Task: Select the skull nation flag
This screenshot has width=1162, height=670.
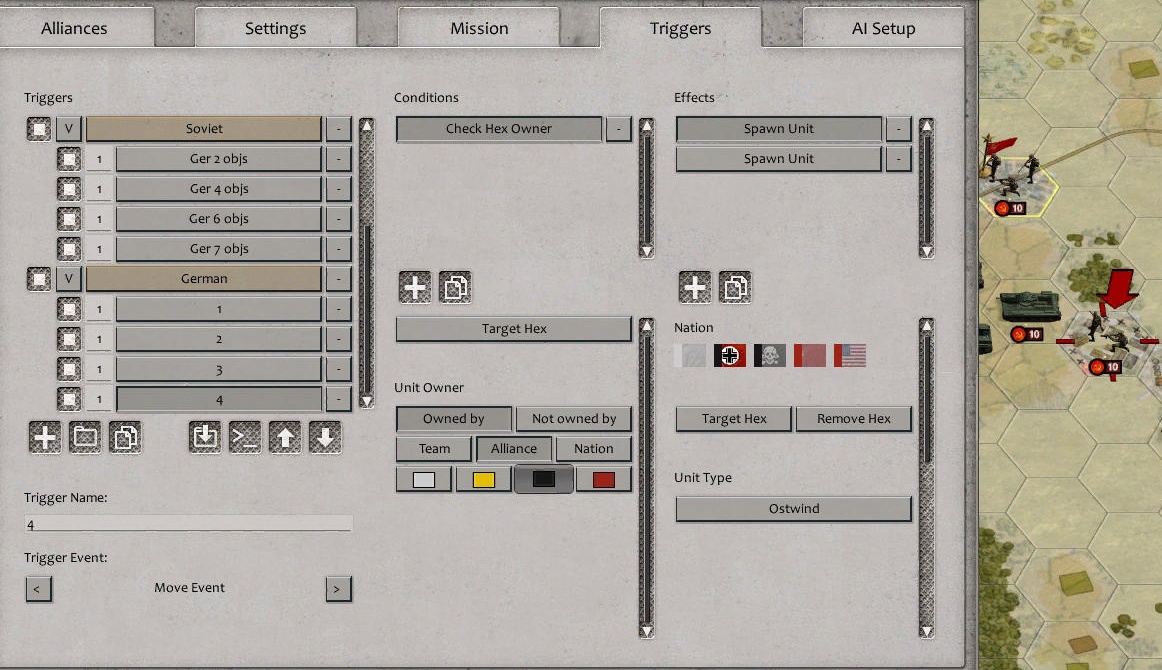Action: coord(770,356)
